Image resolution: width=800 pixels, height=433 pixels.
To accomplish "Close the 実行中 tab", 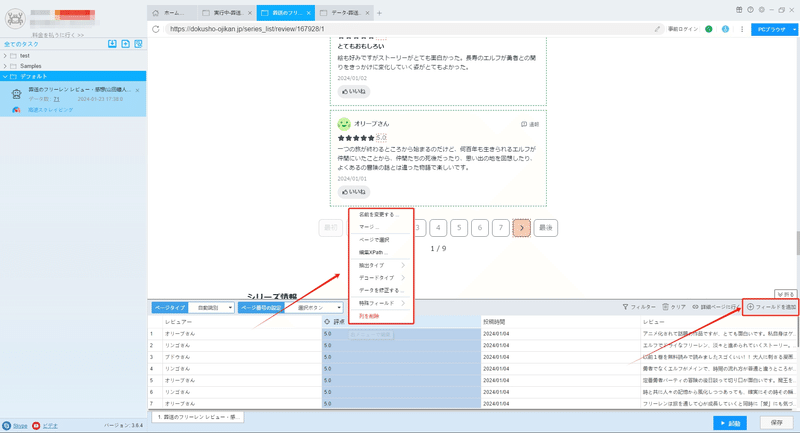I will tap(249, 13).
